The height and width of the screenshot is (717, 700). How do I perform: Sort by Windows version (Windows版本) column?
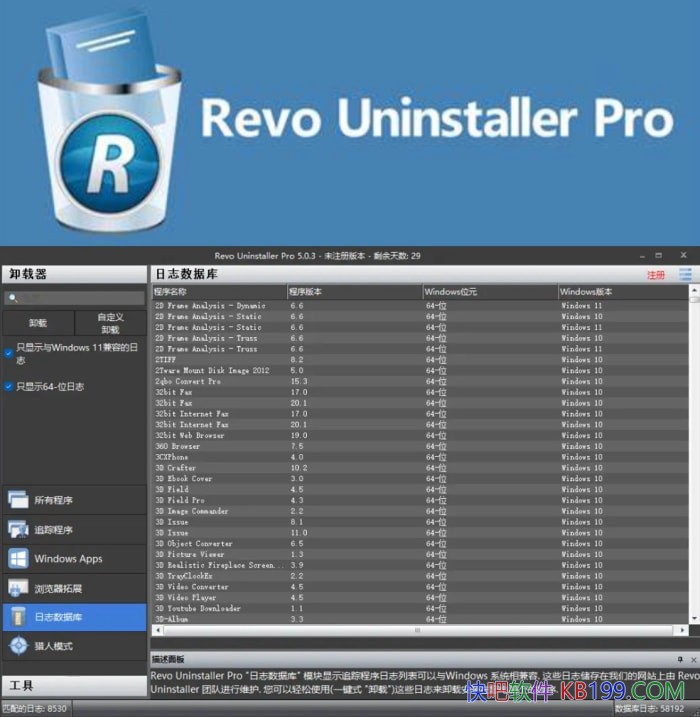(x=622, y=292)
